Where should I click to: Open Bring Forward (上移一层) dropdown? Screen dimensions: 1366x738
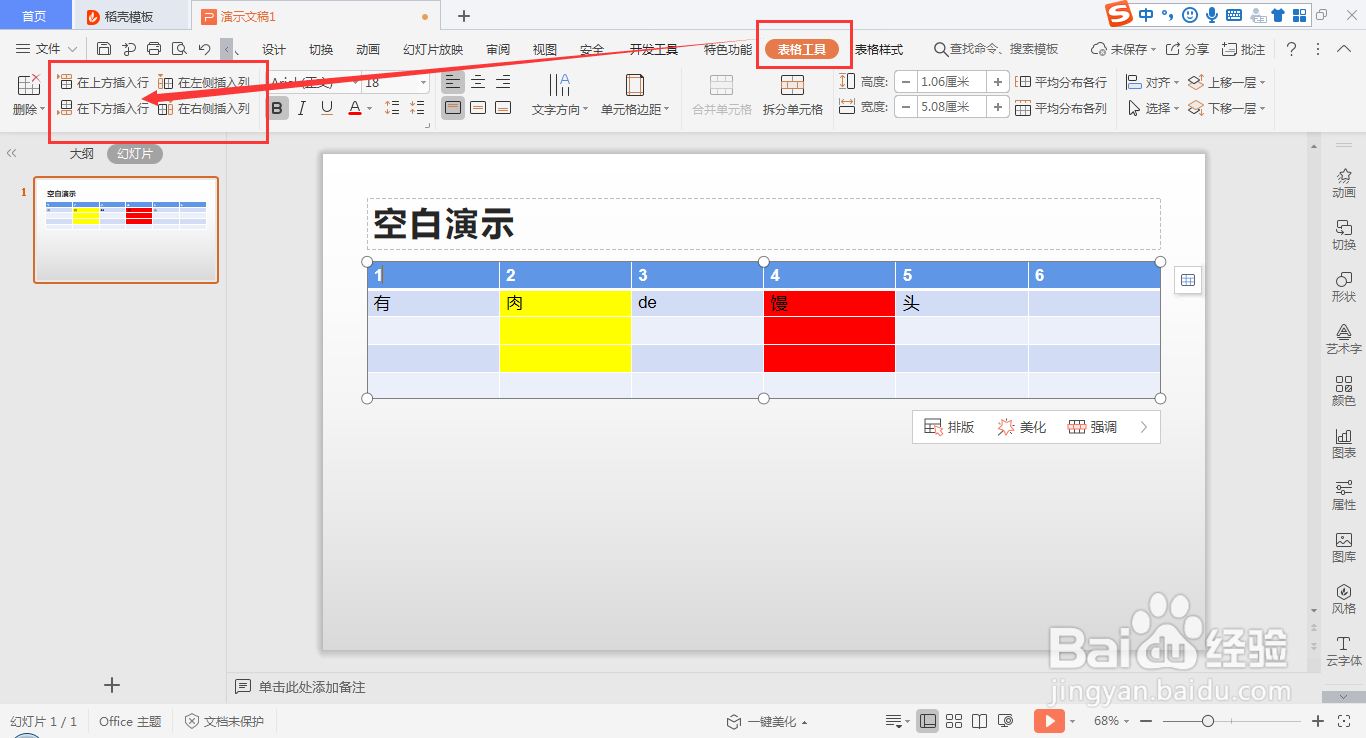(x=1226, y=82)
